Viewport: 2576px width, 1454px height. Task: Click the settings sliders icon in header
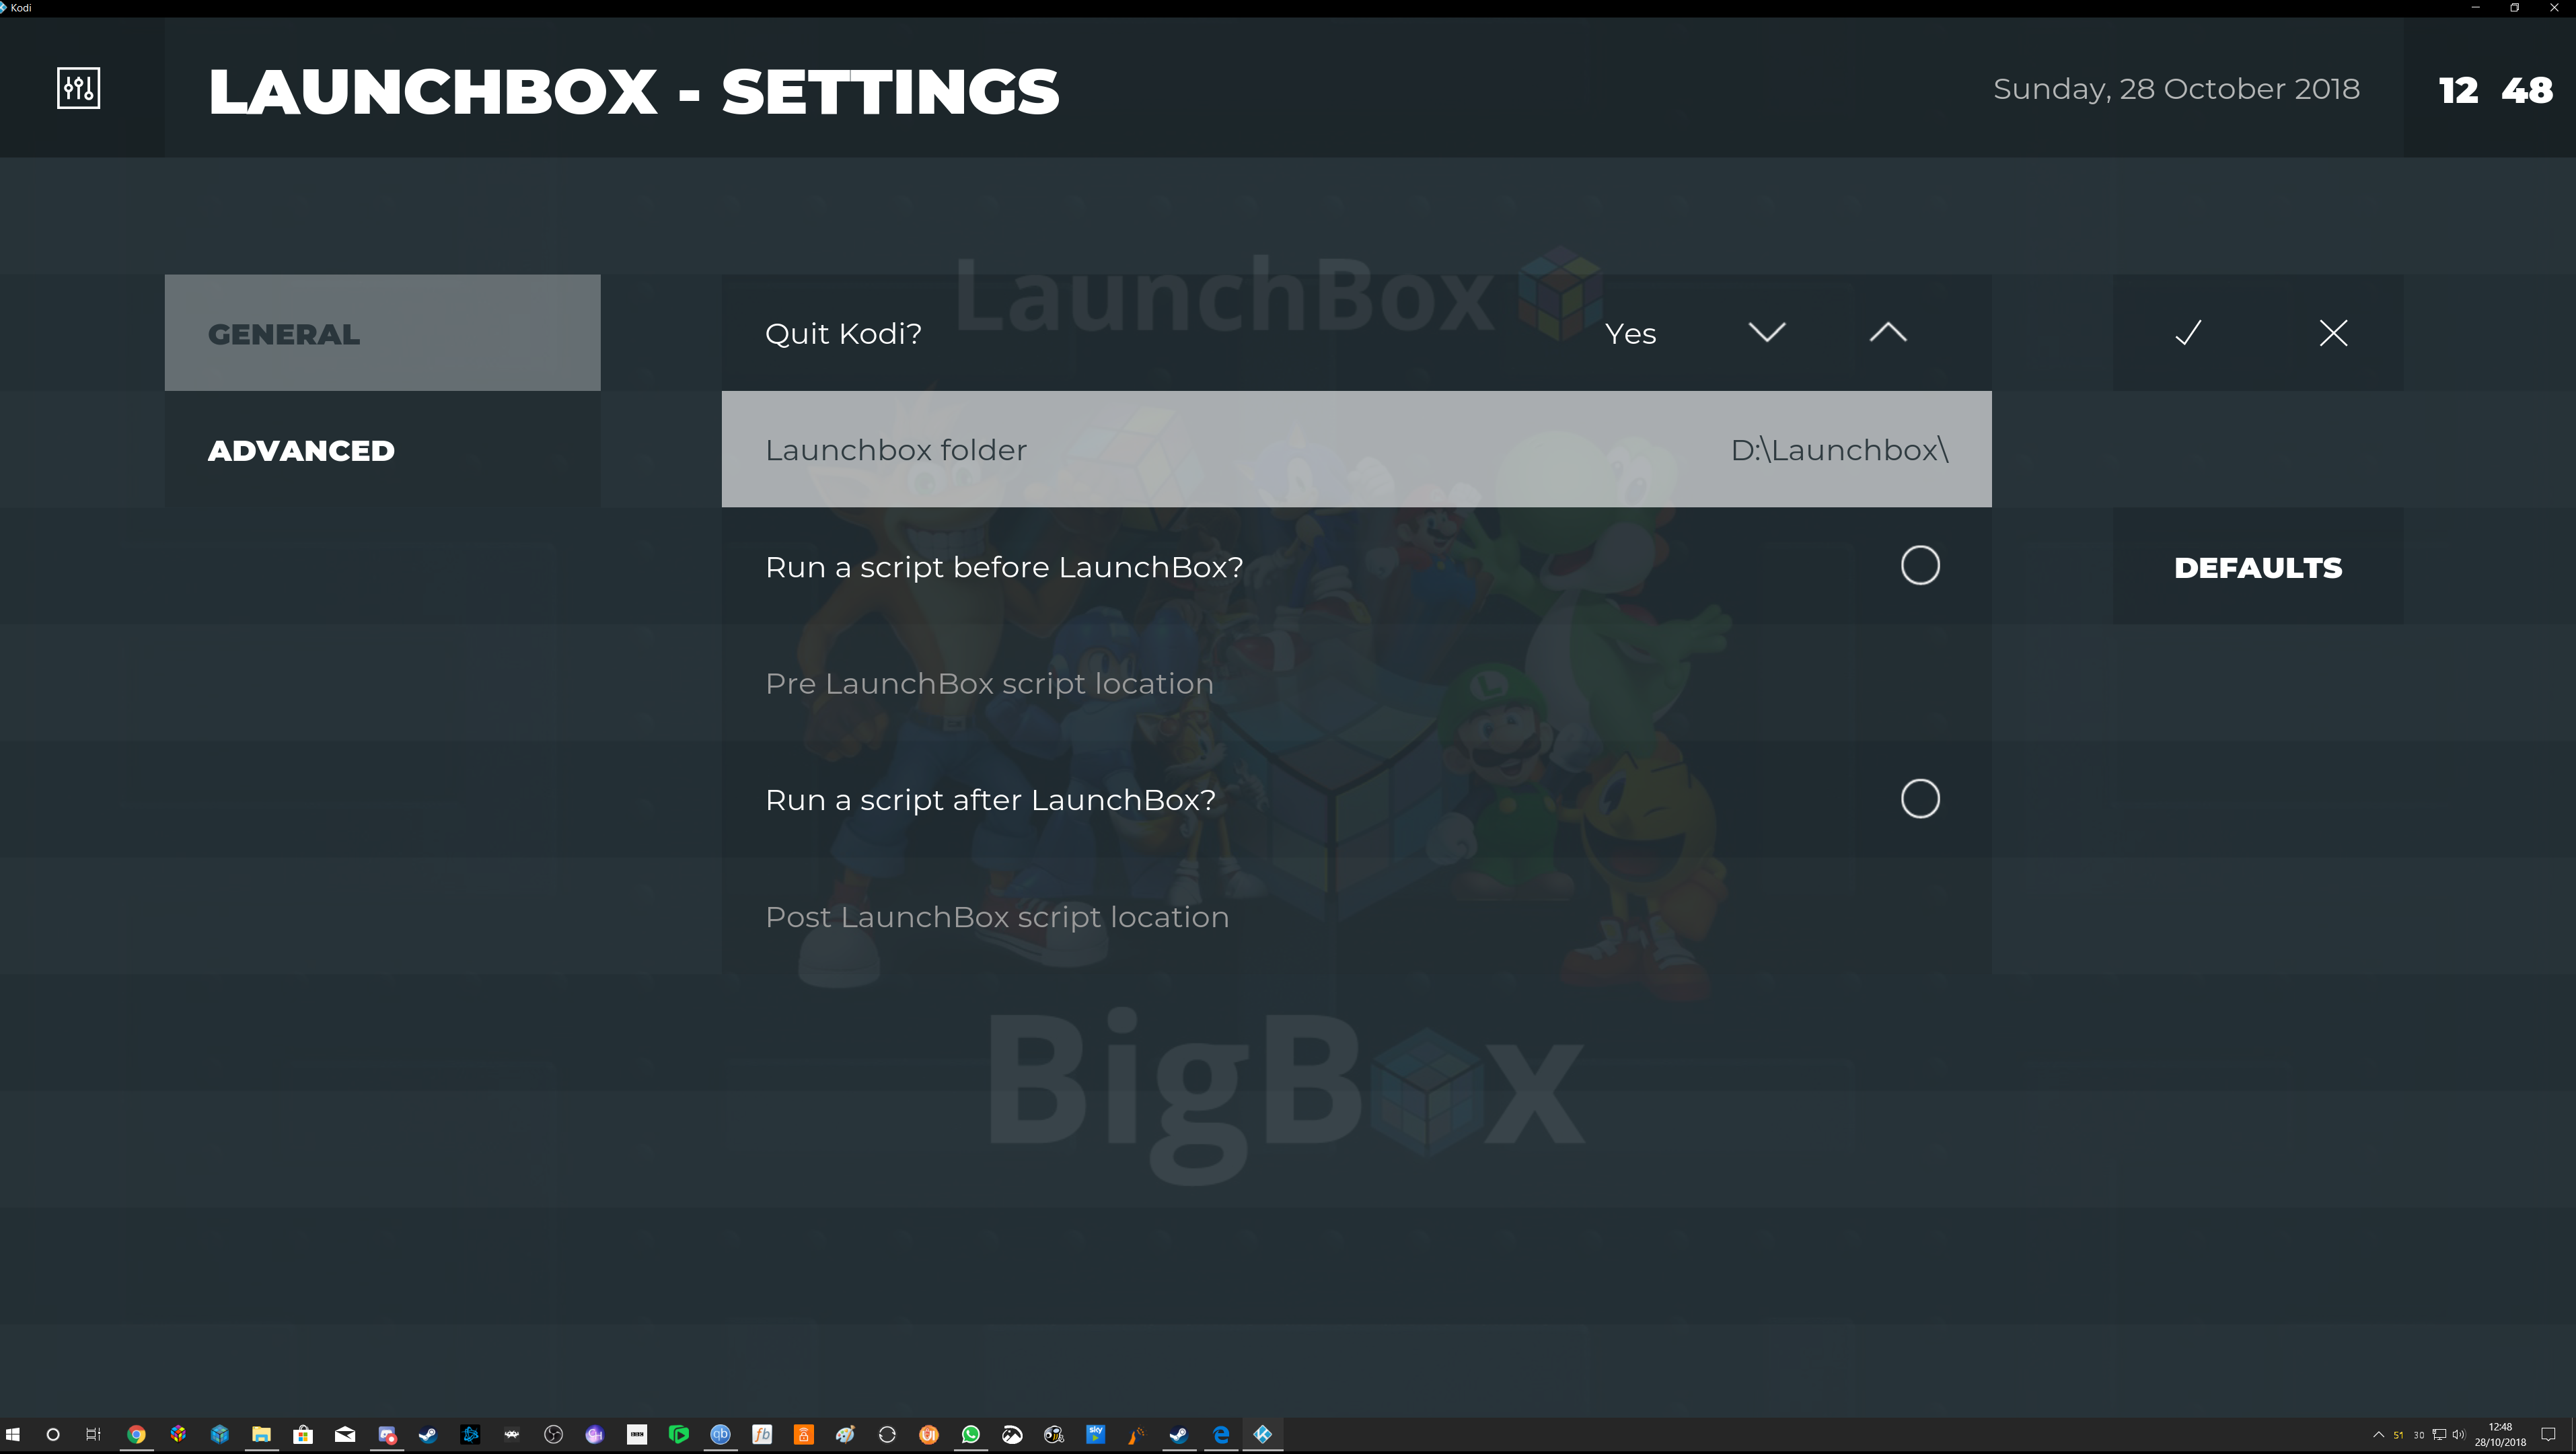click(78, 88)
